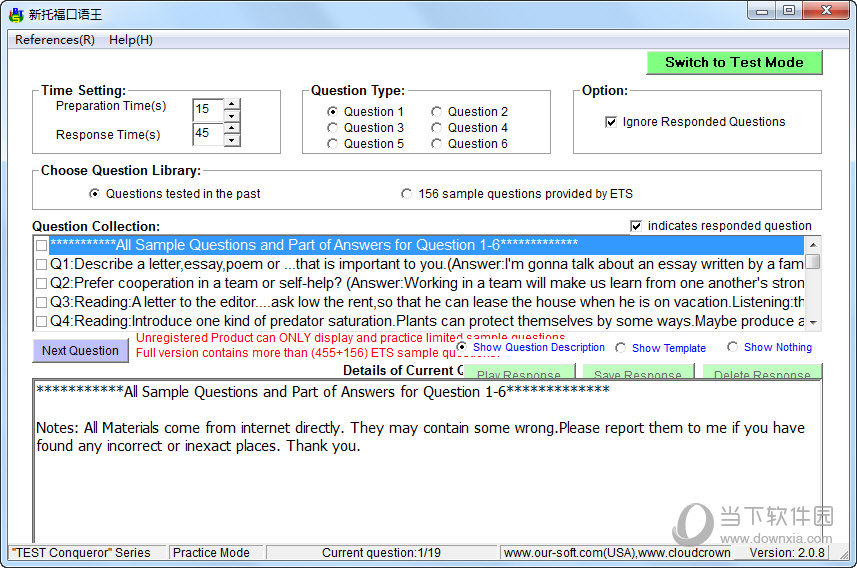Click inside the question details text area
This screenshot has width=857, height=568.
click(x=427, y=461)
